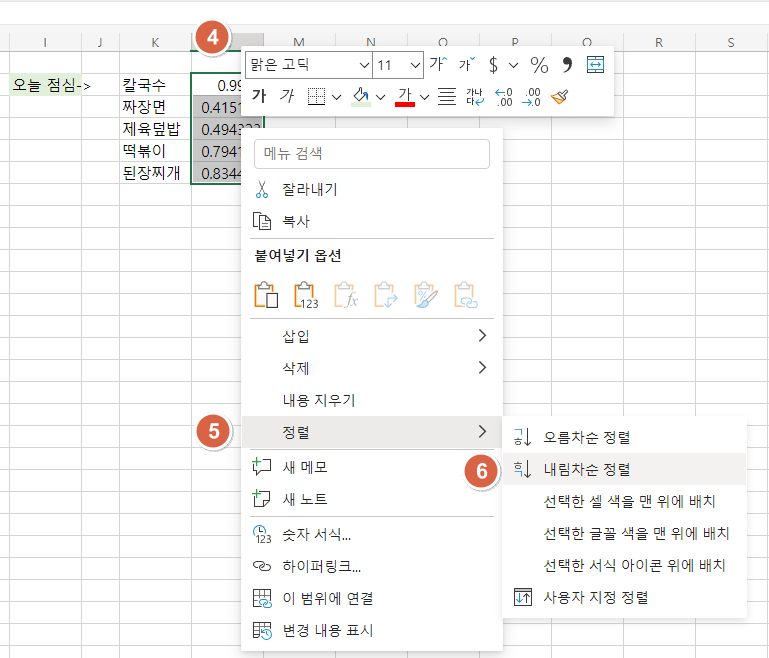Select column R header
Screen dimensions: 769x658
pos(659,43)
